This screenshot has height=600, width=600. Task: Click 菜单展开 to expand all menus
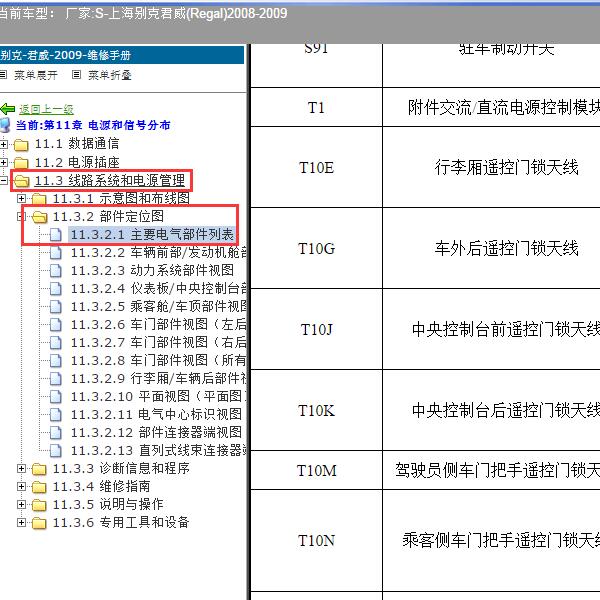click(x=36, y=75)
